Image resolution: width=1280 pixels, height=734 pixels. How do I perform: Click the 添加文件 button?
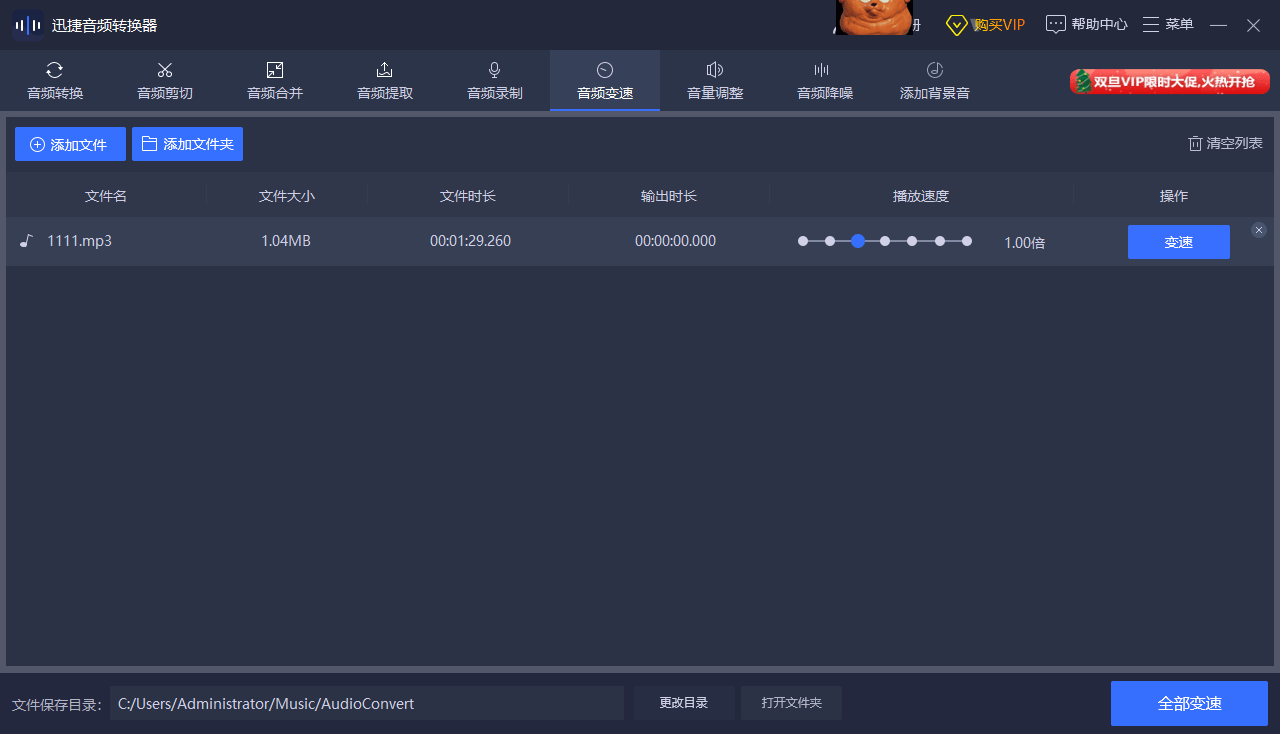70,144
